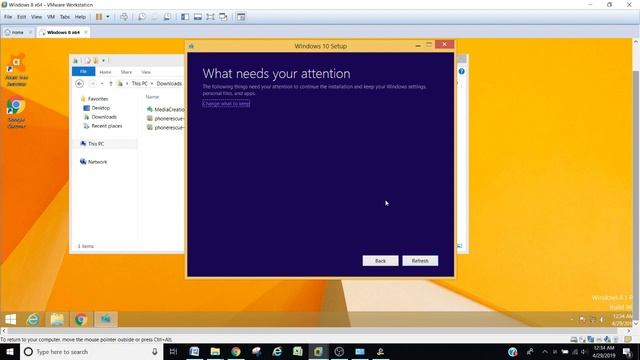Select Desktop in Explorer navigation pane
This screenshot has height=360, width=640.
tap(100, 108)
